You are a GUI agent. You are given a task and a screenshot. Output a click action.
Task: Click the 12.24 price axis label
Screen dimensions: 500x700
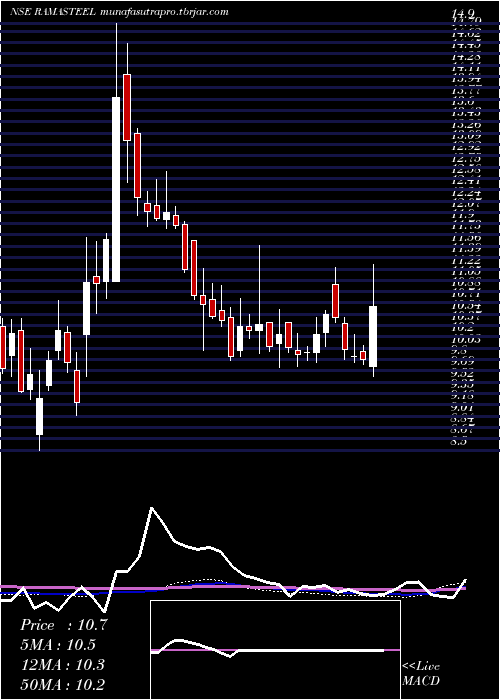[466, 193]
